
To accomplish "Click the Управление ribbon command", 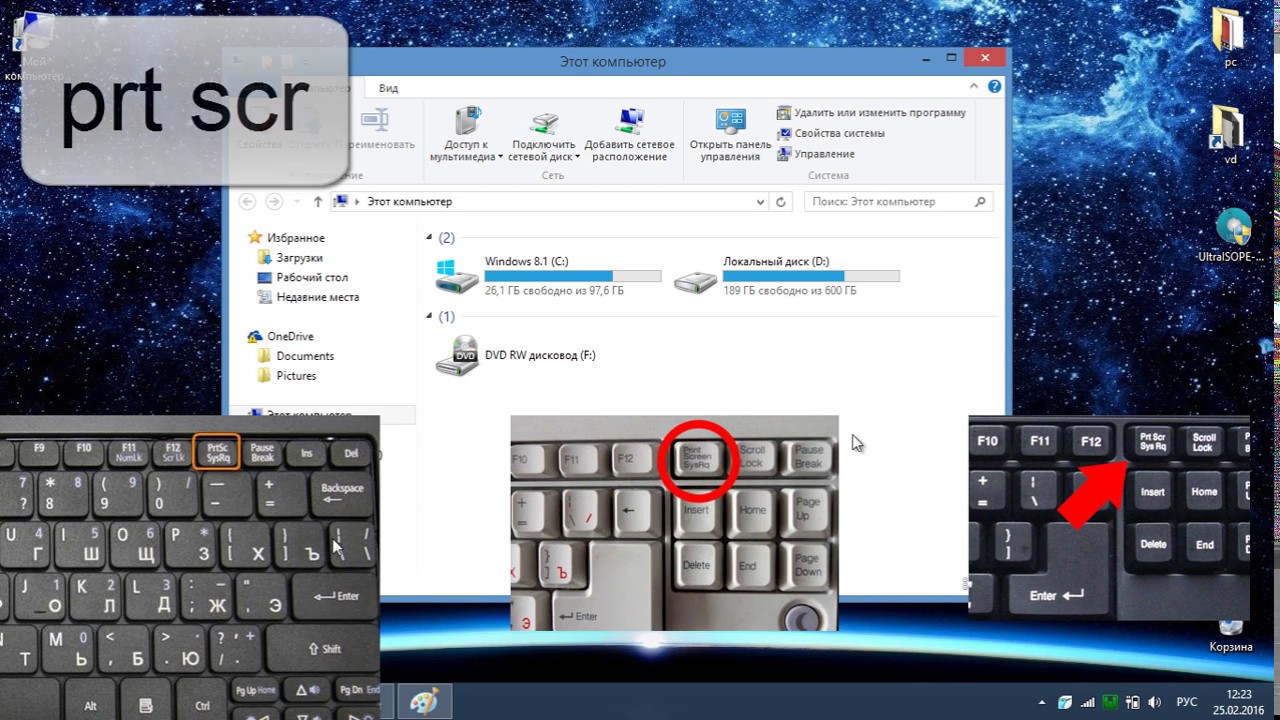I will coord(816,154).
